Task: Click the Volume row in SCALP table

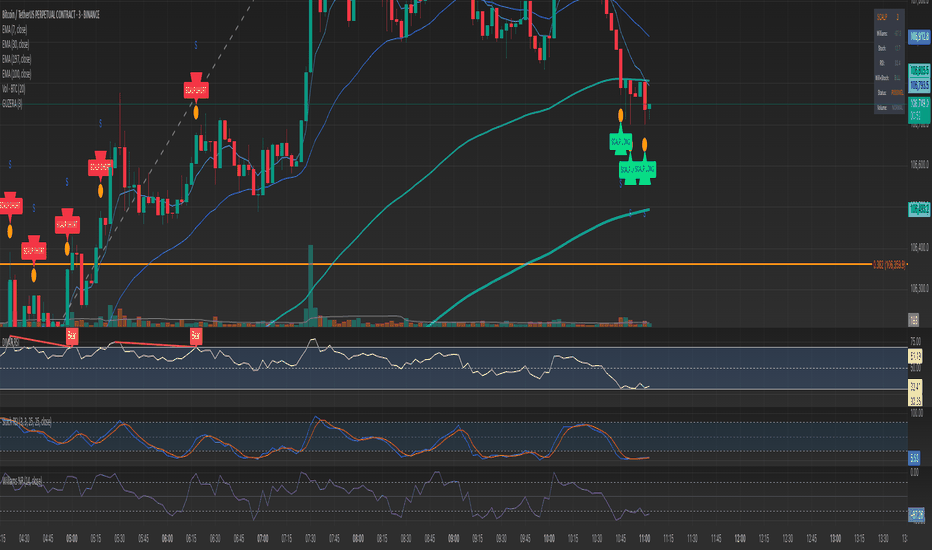Action: click(890, 108)
